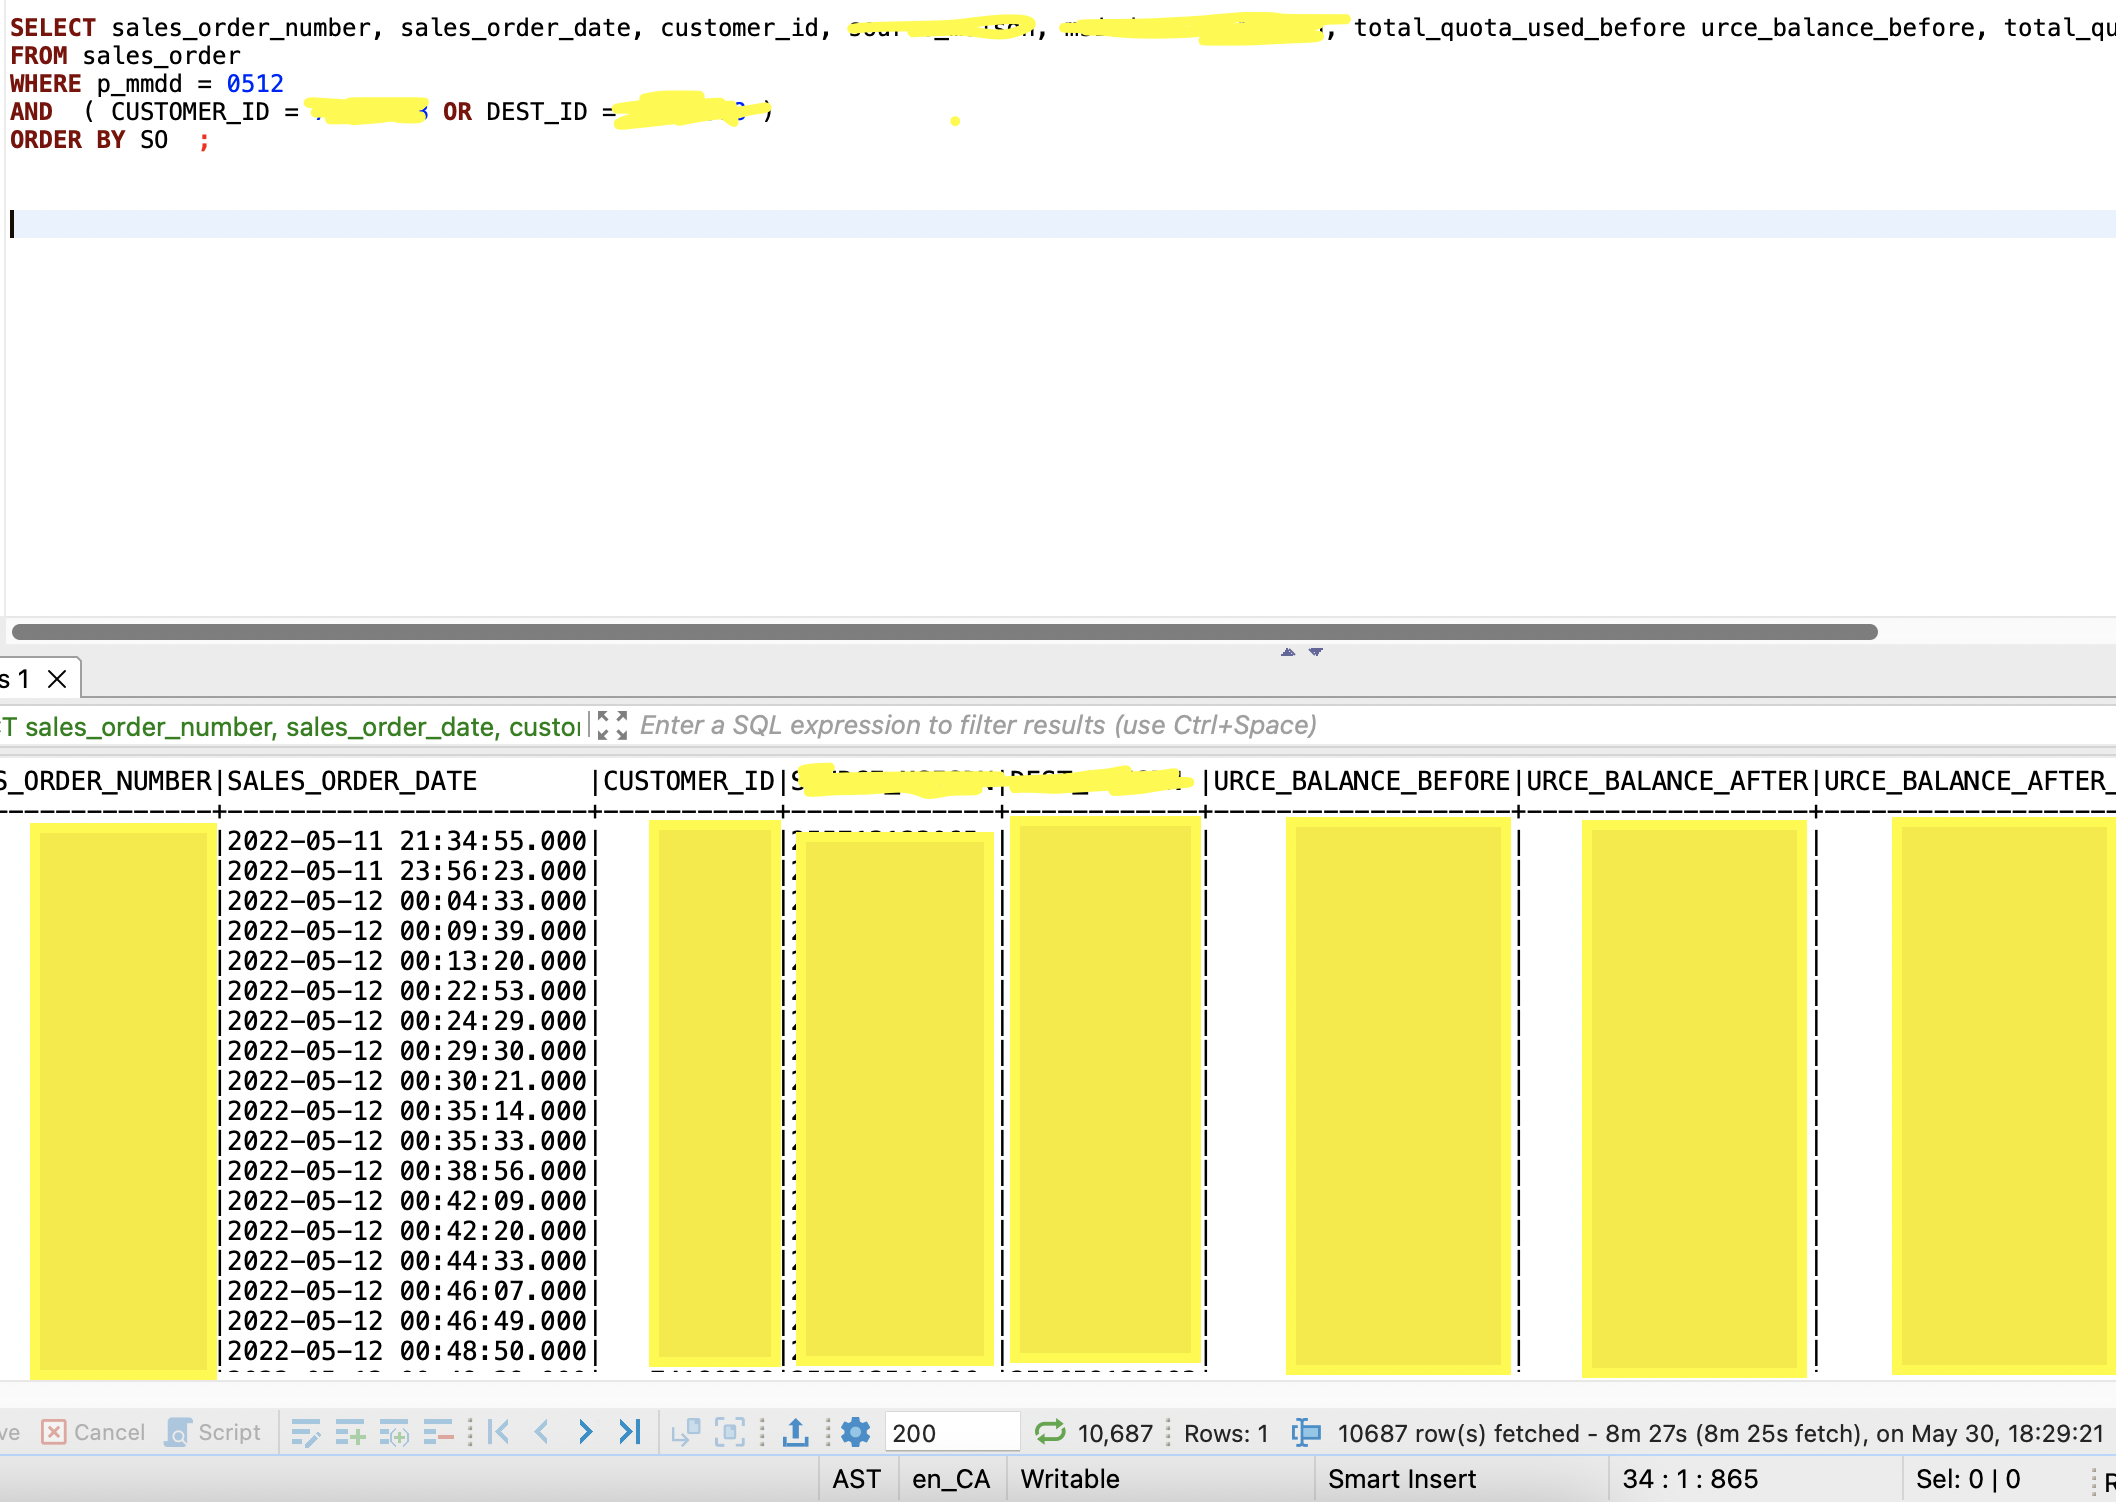The image size is (2116, 1502).
Task: Duplicate the current row icon
Action: click(x=393, y=1431)
